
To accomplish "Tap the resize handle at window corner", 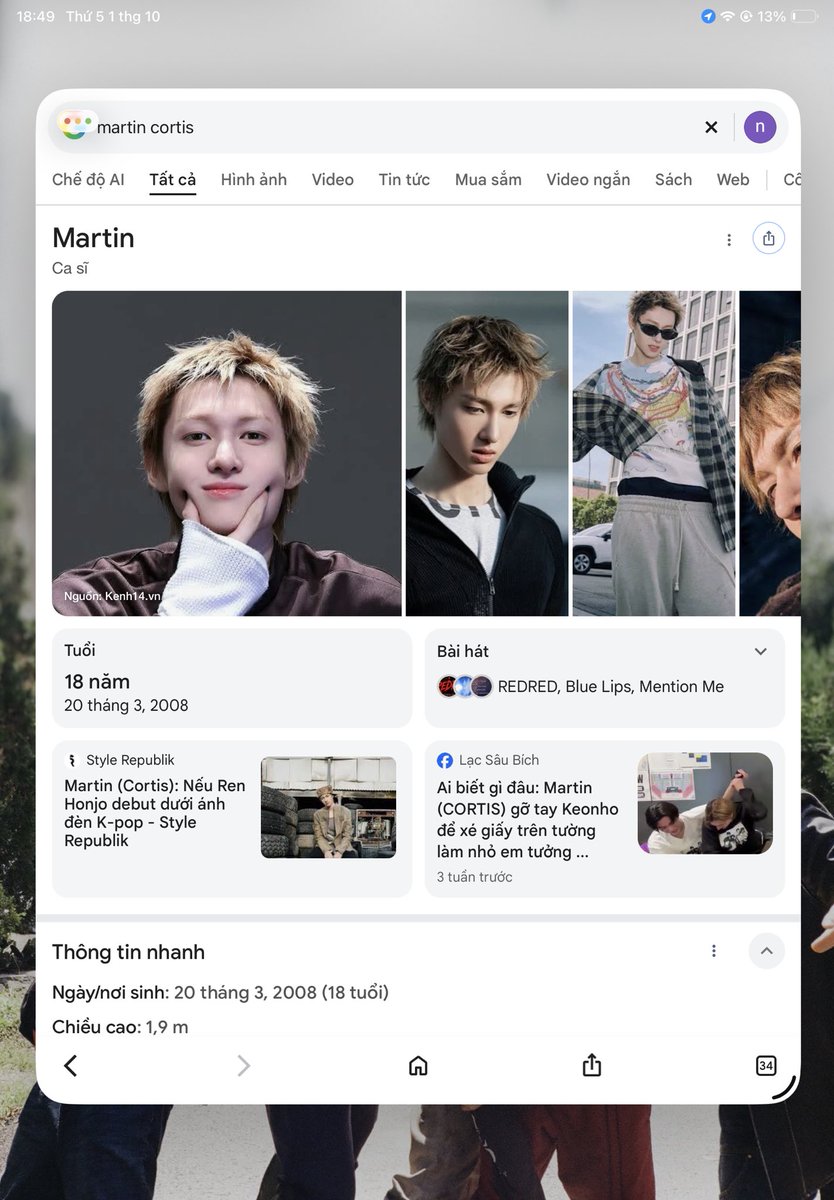I will click(x=784, y=1088).
